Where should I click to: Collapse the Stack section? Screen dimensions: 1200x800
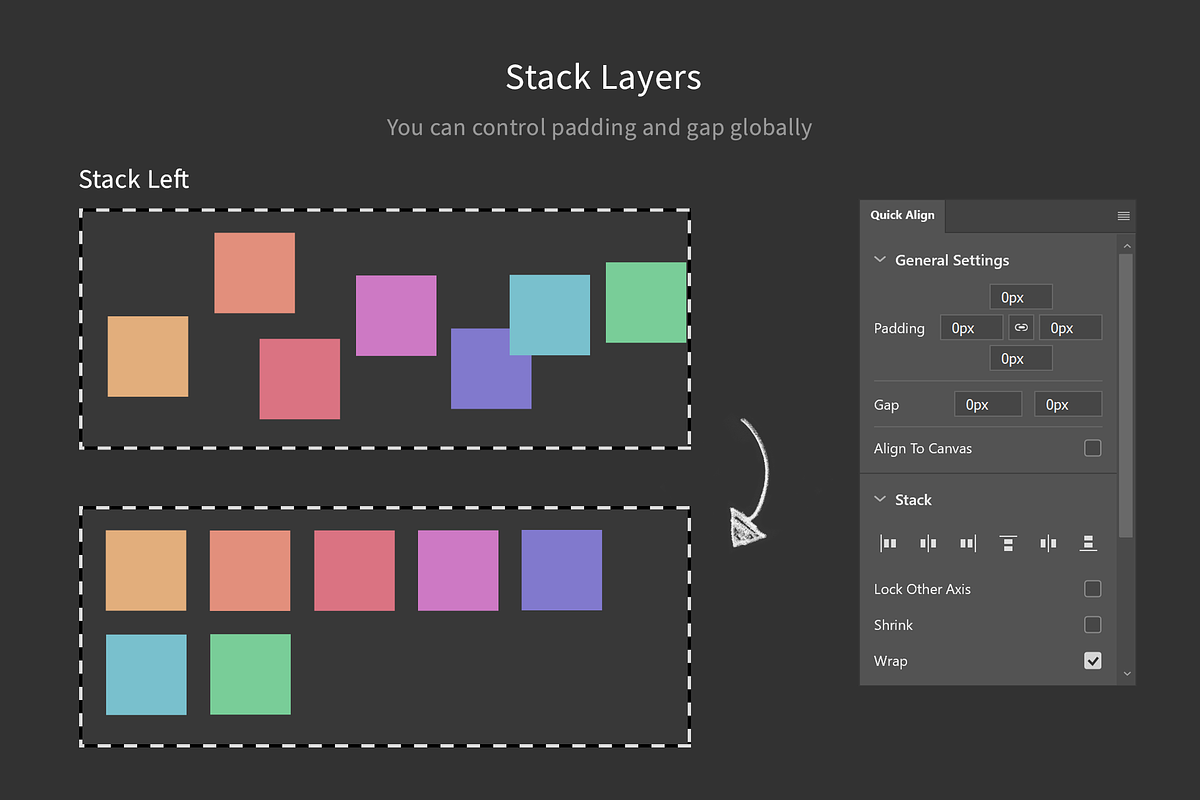click(879, 499)
